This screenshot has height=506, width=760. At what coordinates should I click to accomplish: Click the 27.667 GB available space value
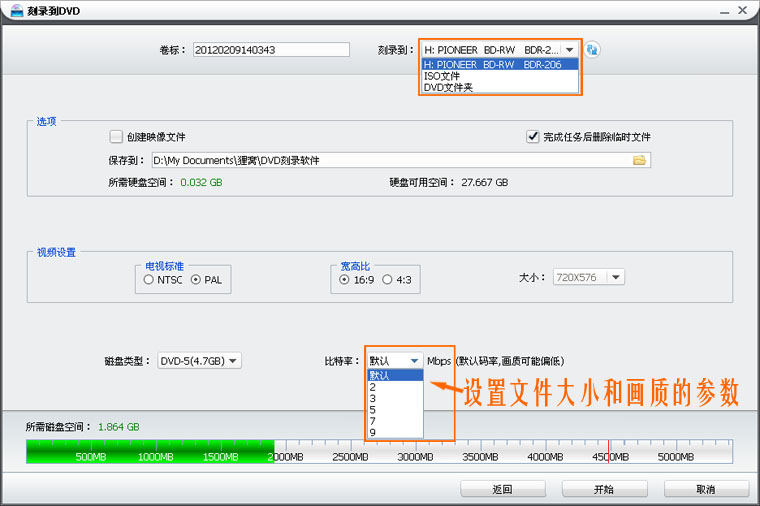coord(485,182)
